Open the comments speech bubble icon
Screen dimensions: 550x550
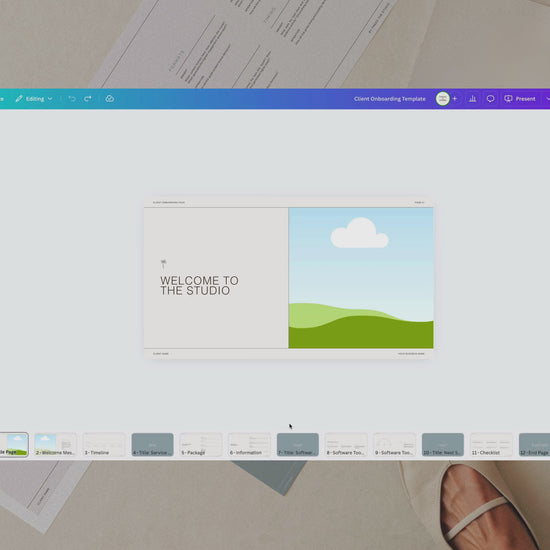tap(490, 99)
